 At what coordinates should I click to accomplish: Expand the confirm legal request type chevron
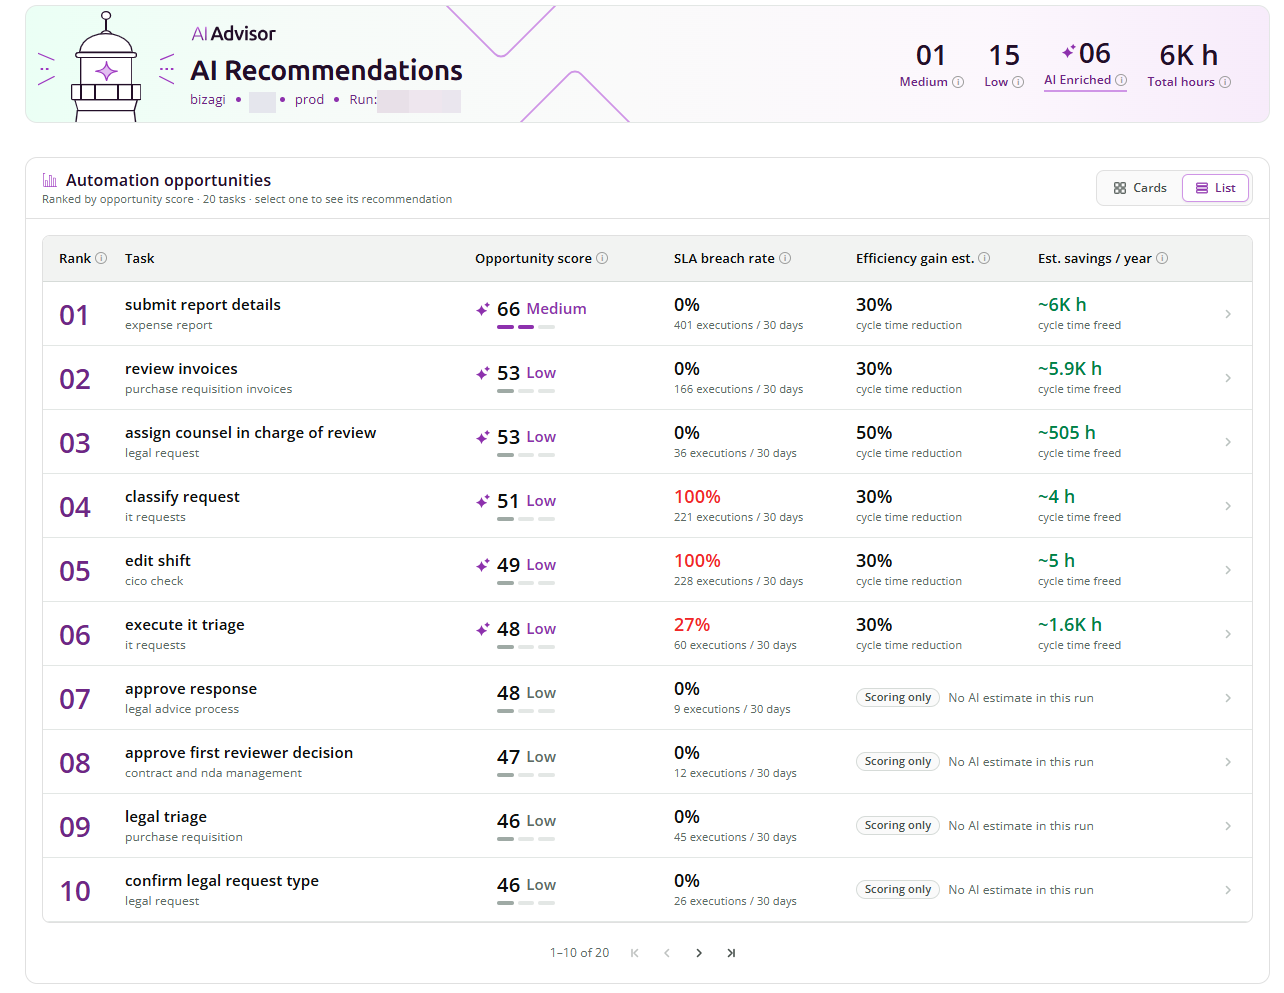point(1228,890)
